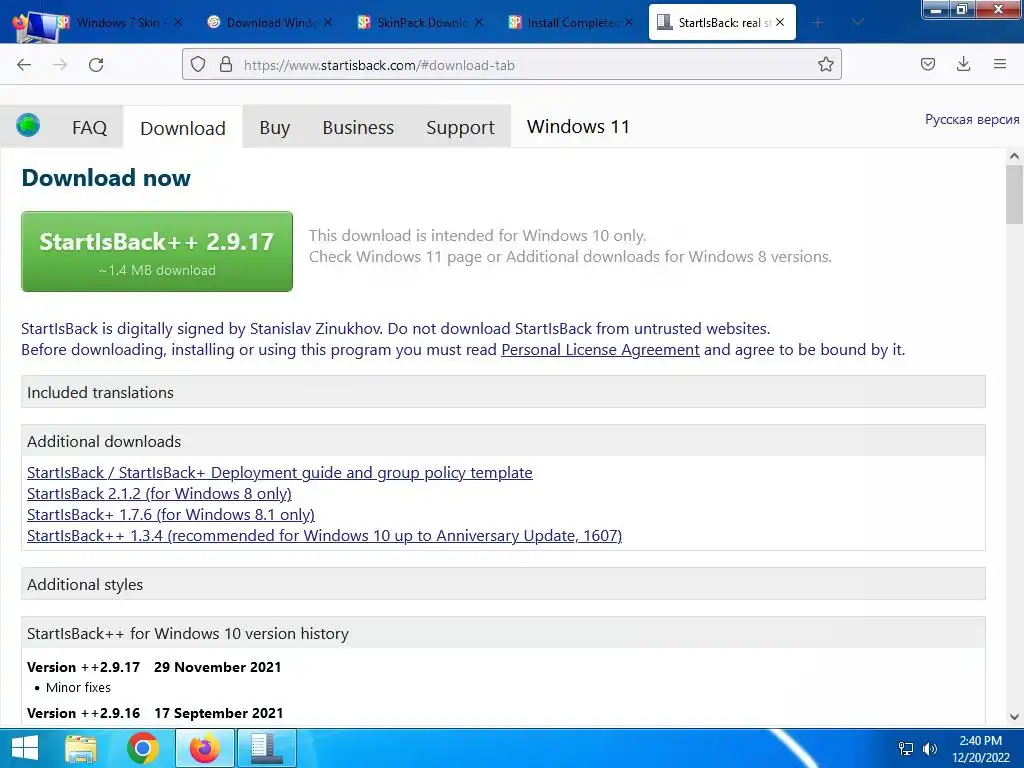The height and width of the screenshot is (768, 1024).
Task: Click the page scrollbar up arrow
Action: click(1014, 156)
